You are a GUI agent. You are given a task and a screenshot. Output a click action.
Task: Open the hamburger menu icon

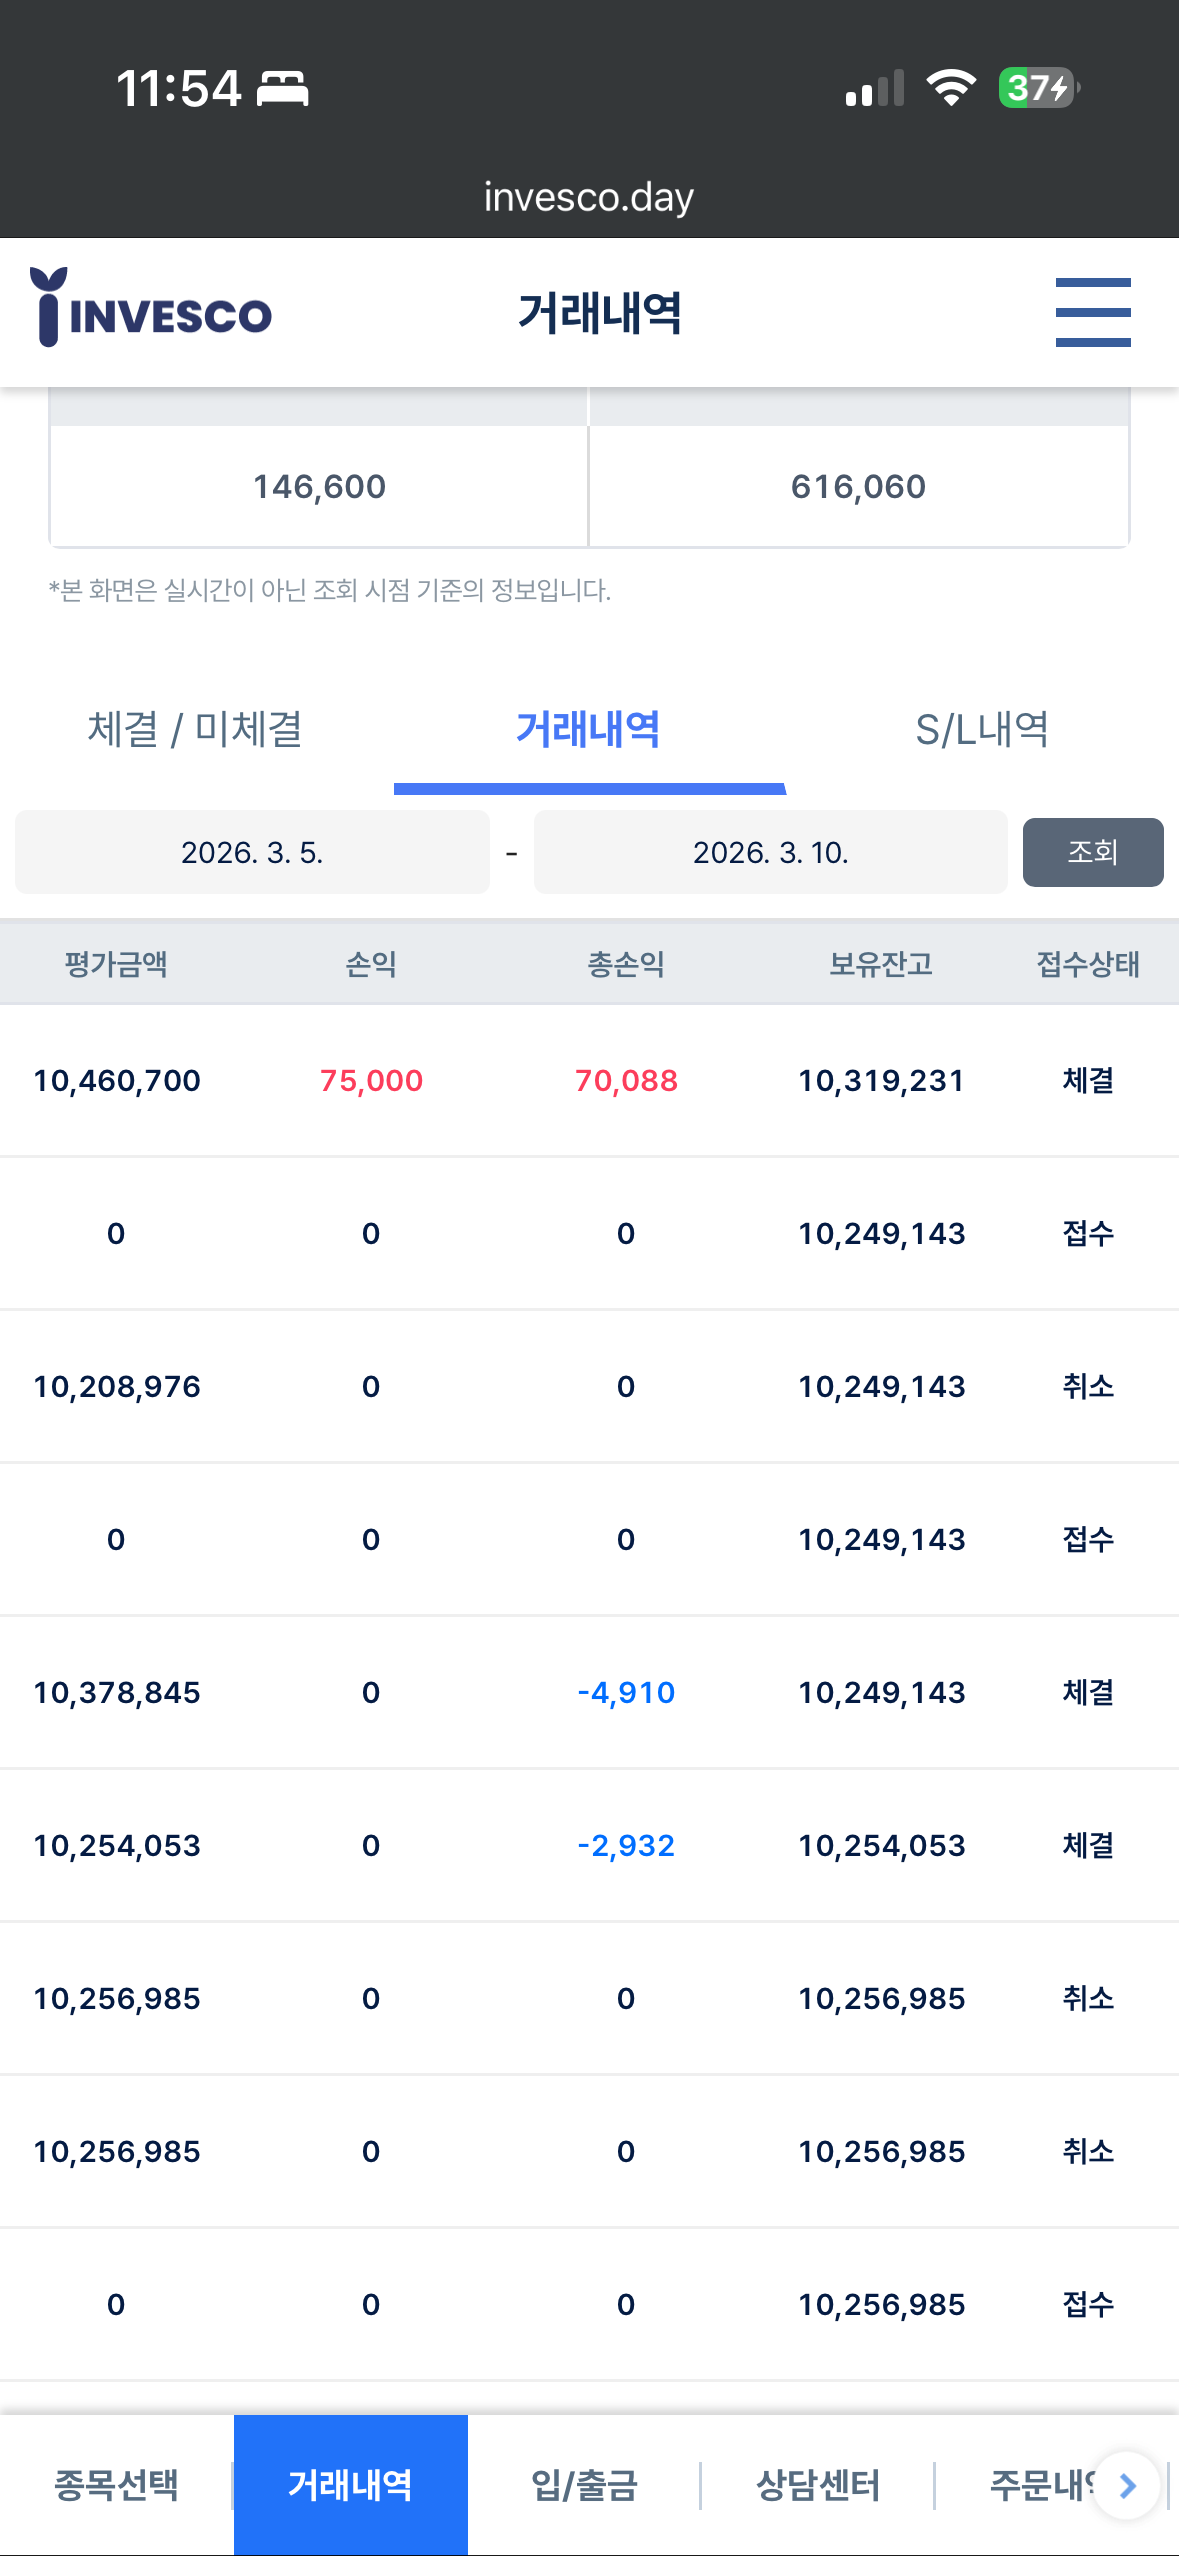[1093, 313]
